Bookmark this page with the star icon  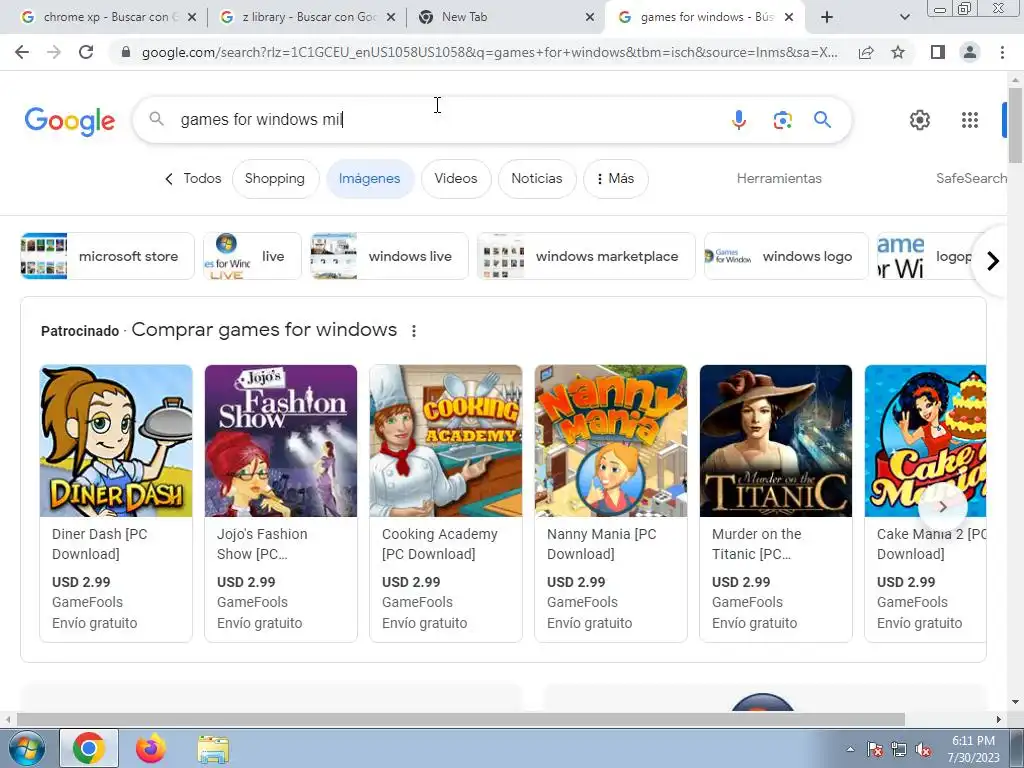(898, 52)
